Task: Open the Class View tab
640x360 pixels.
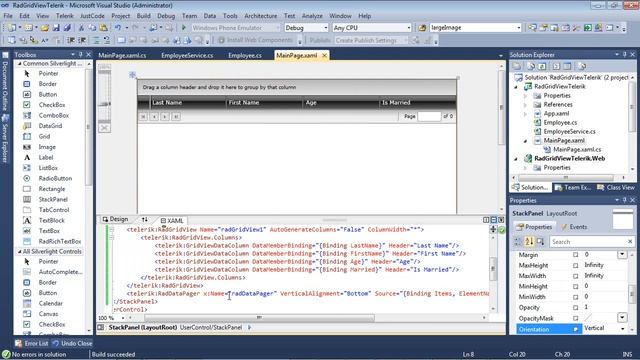Action: [x=616, y=187]
